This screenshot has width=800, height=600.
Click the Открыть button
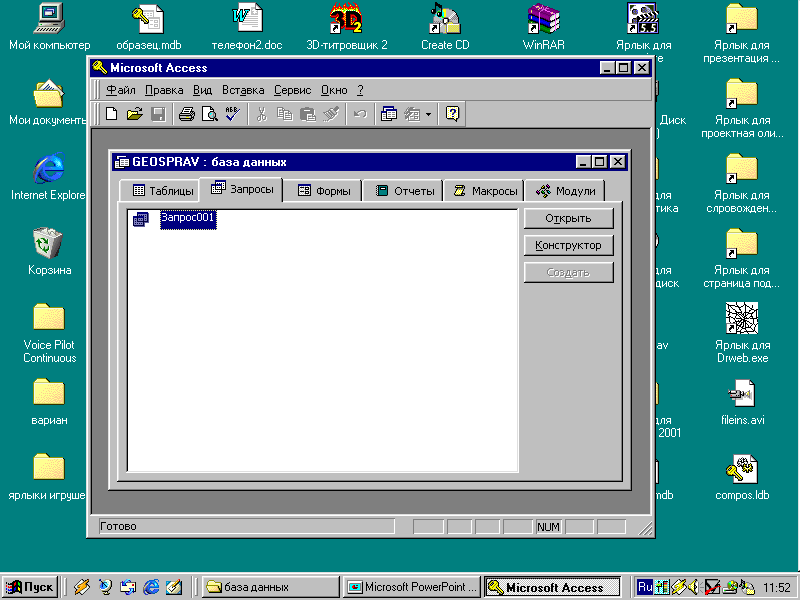568,218
